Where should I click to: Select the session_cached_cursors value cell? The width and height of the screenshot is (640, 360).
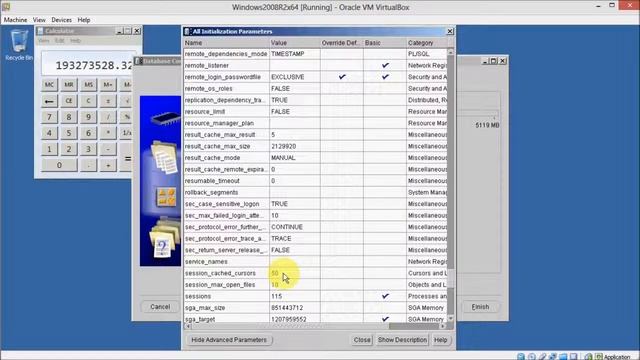(x=295, y=273)
